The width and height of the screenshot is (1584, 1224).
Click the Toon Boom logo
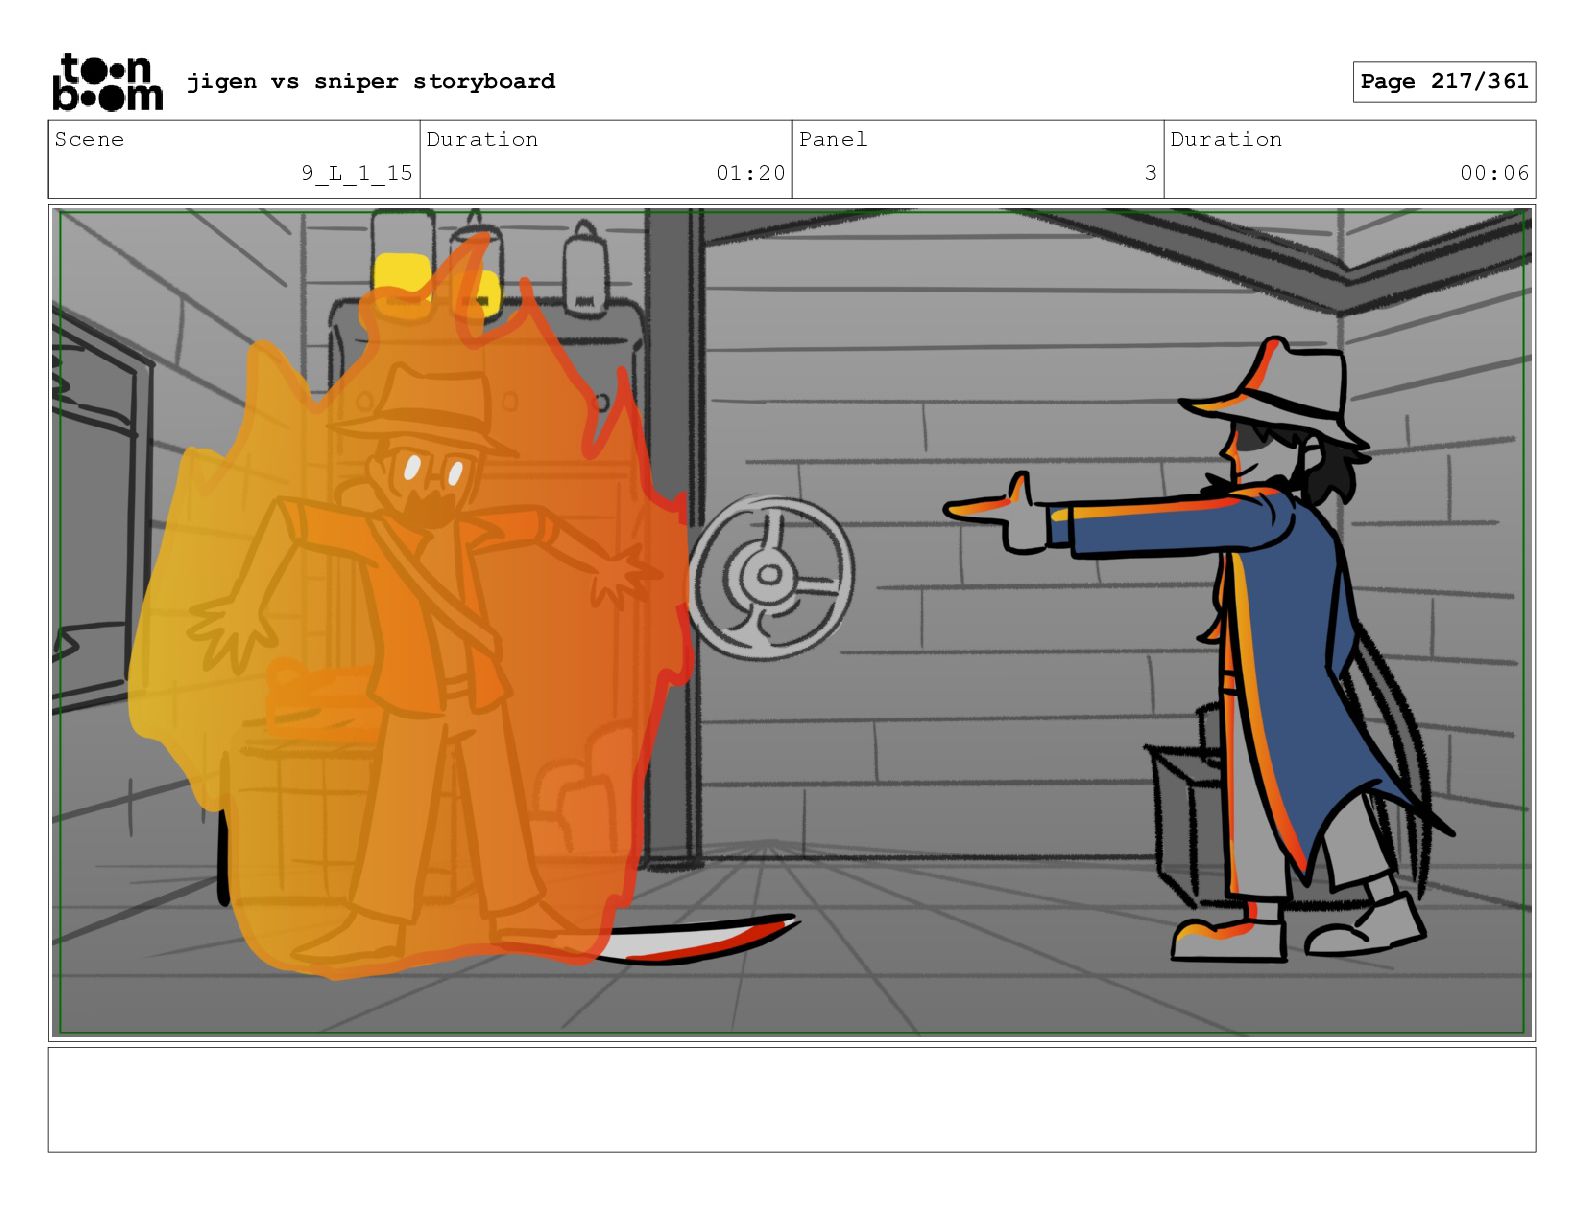point(107,82)
